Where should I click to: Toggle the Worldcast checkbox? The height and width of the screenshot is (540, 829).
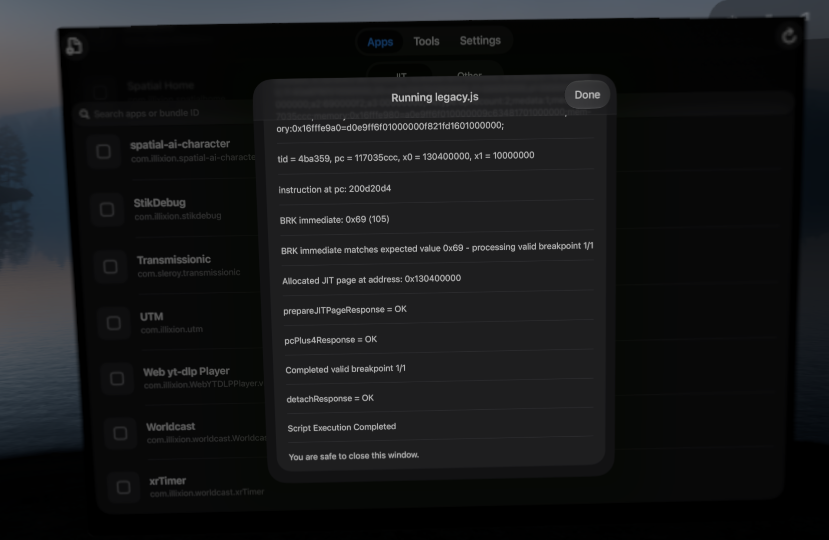tap(121, 434)
